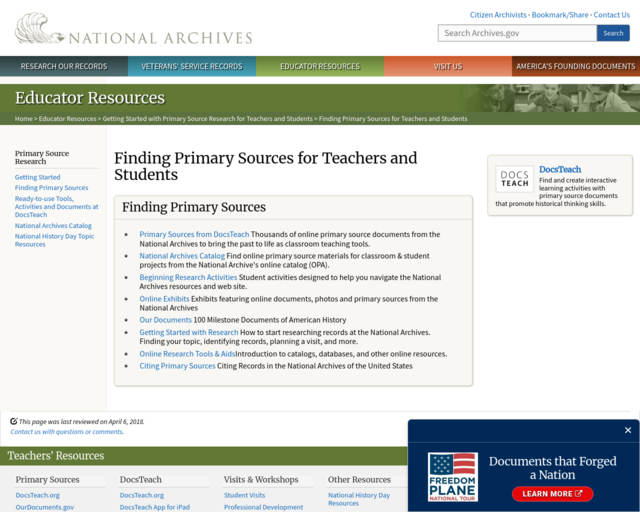Open the Bookmark/Share link
640x512 pixels.
pos(560,15)
